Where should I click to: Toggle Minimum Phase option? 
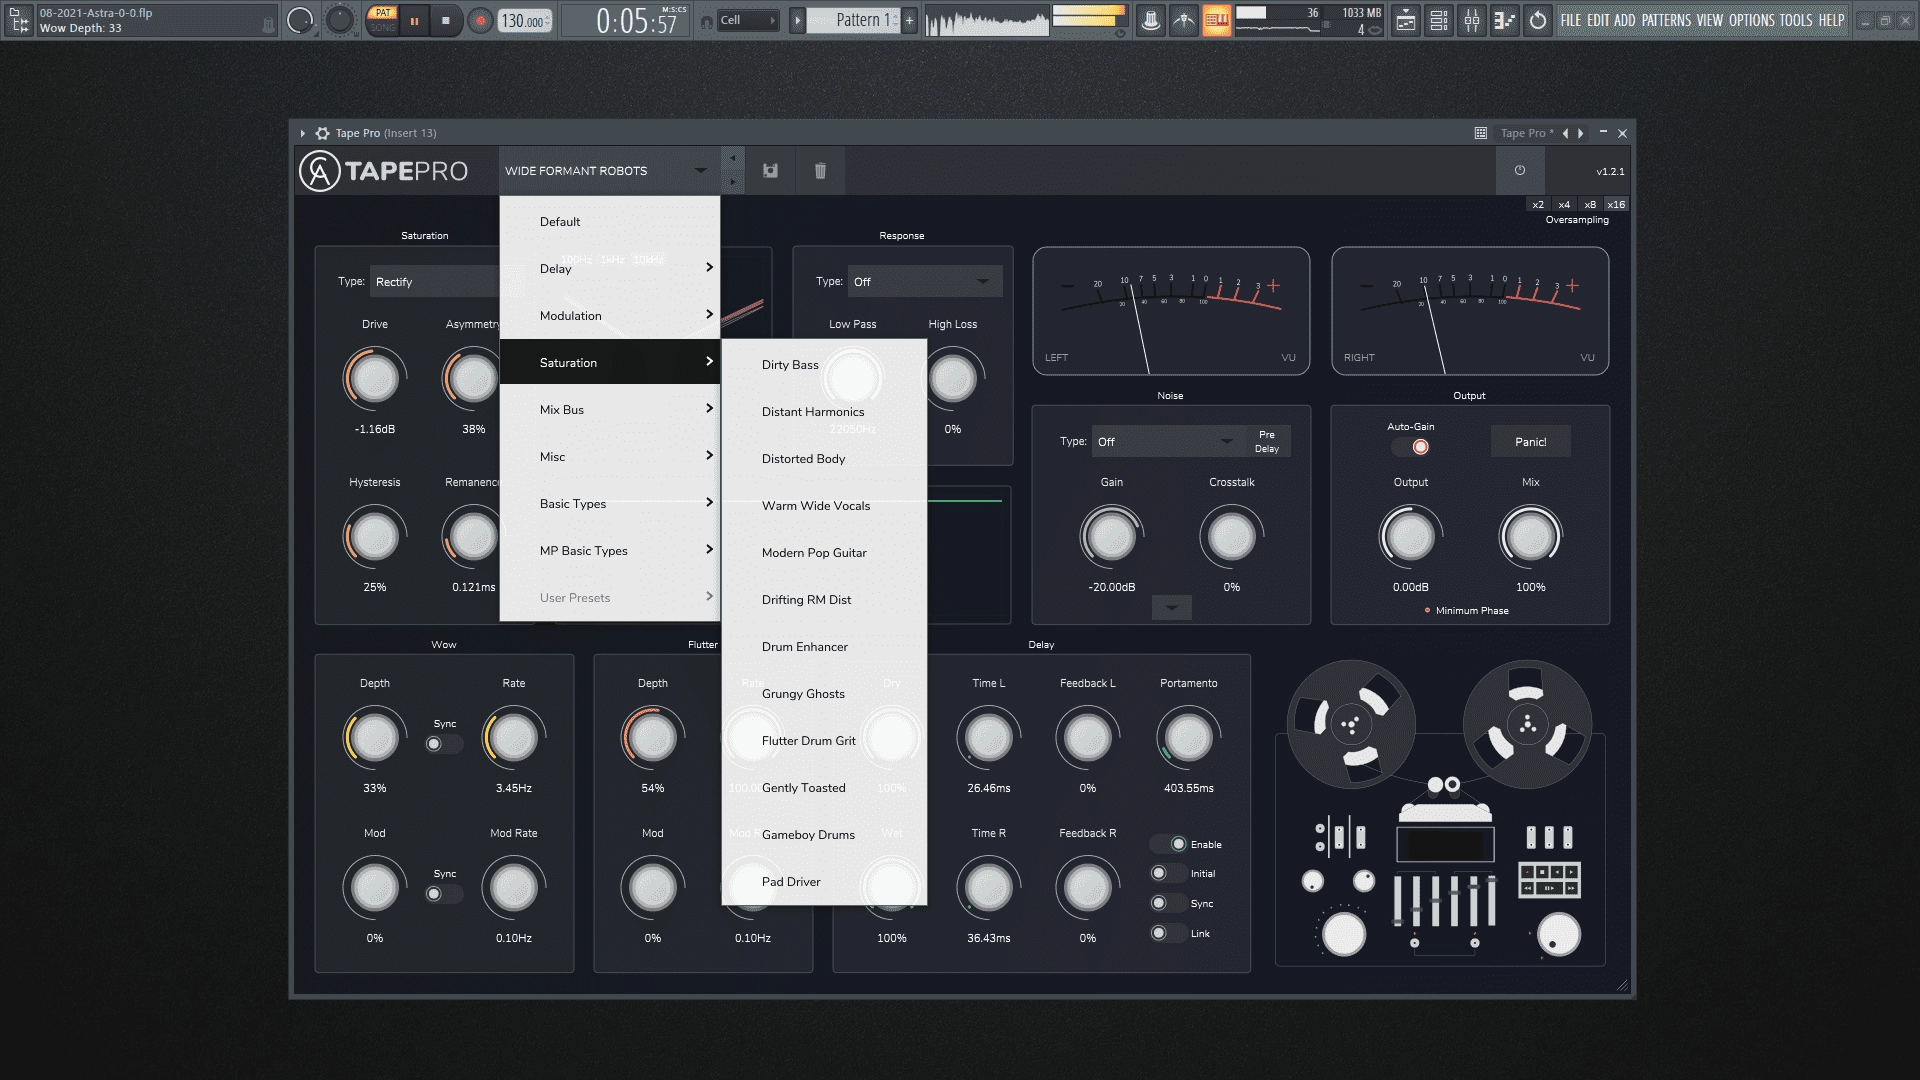[x=1466, y=610]
